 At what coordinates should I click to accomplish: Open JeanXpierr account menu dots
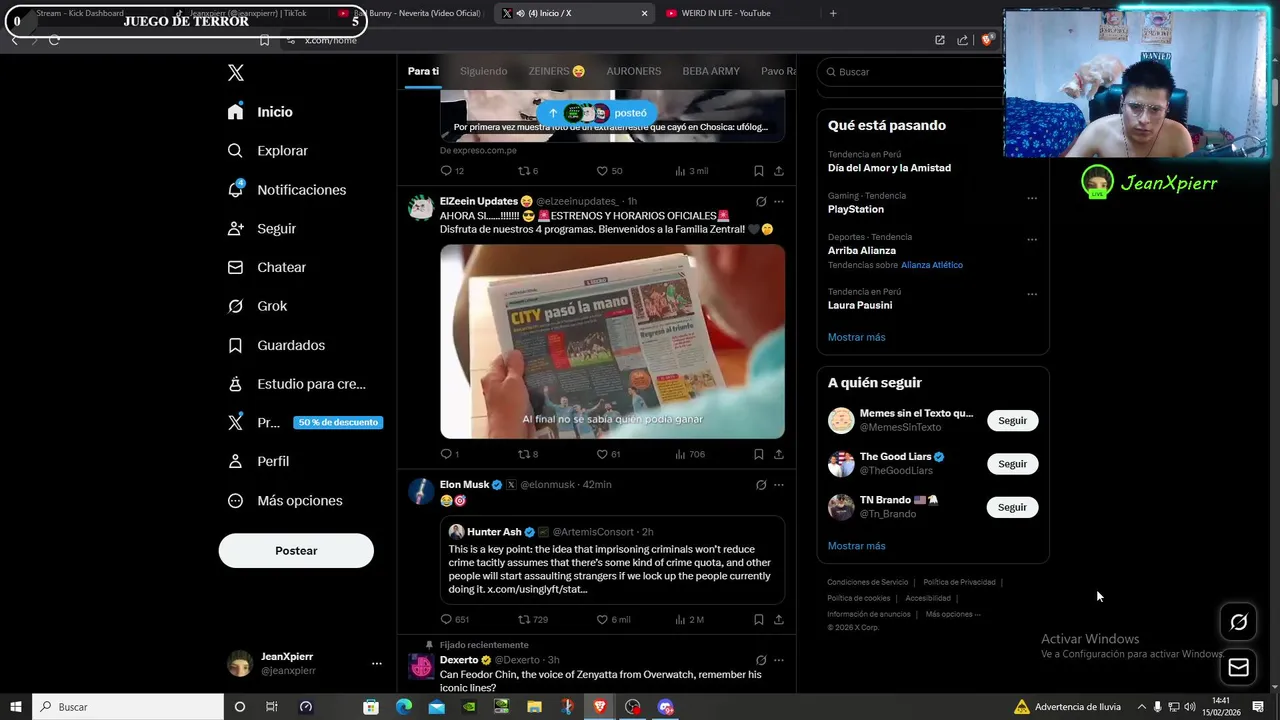click(x=376, y=663)
